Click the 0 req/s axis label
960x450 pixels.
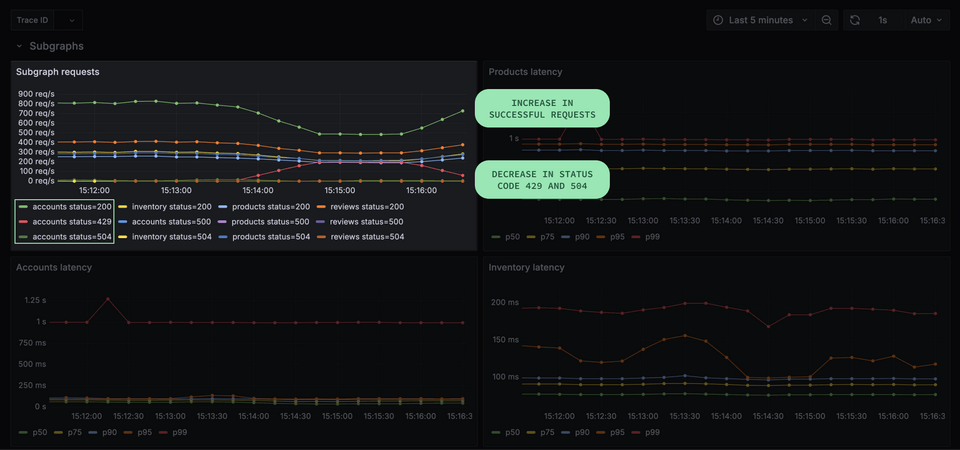coord(40,181)
